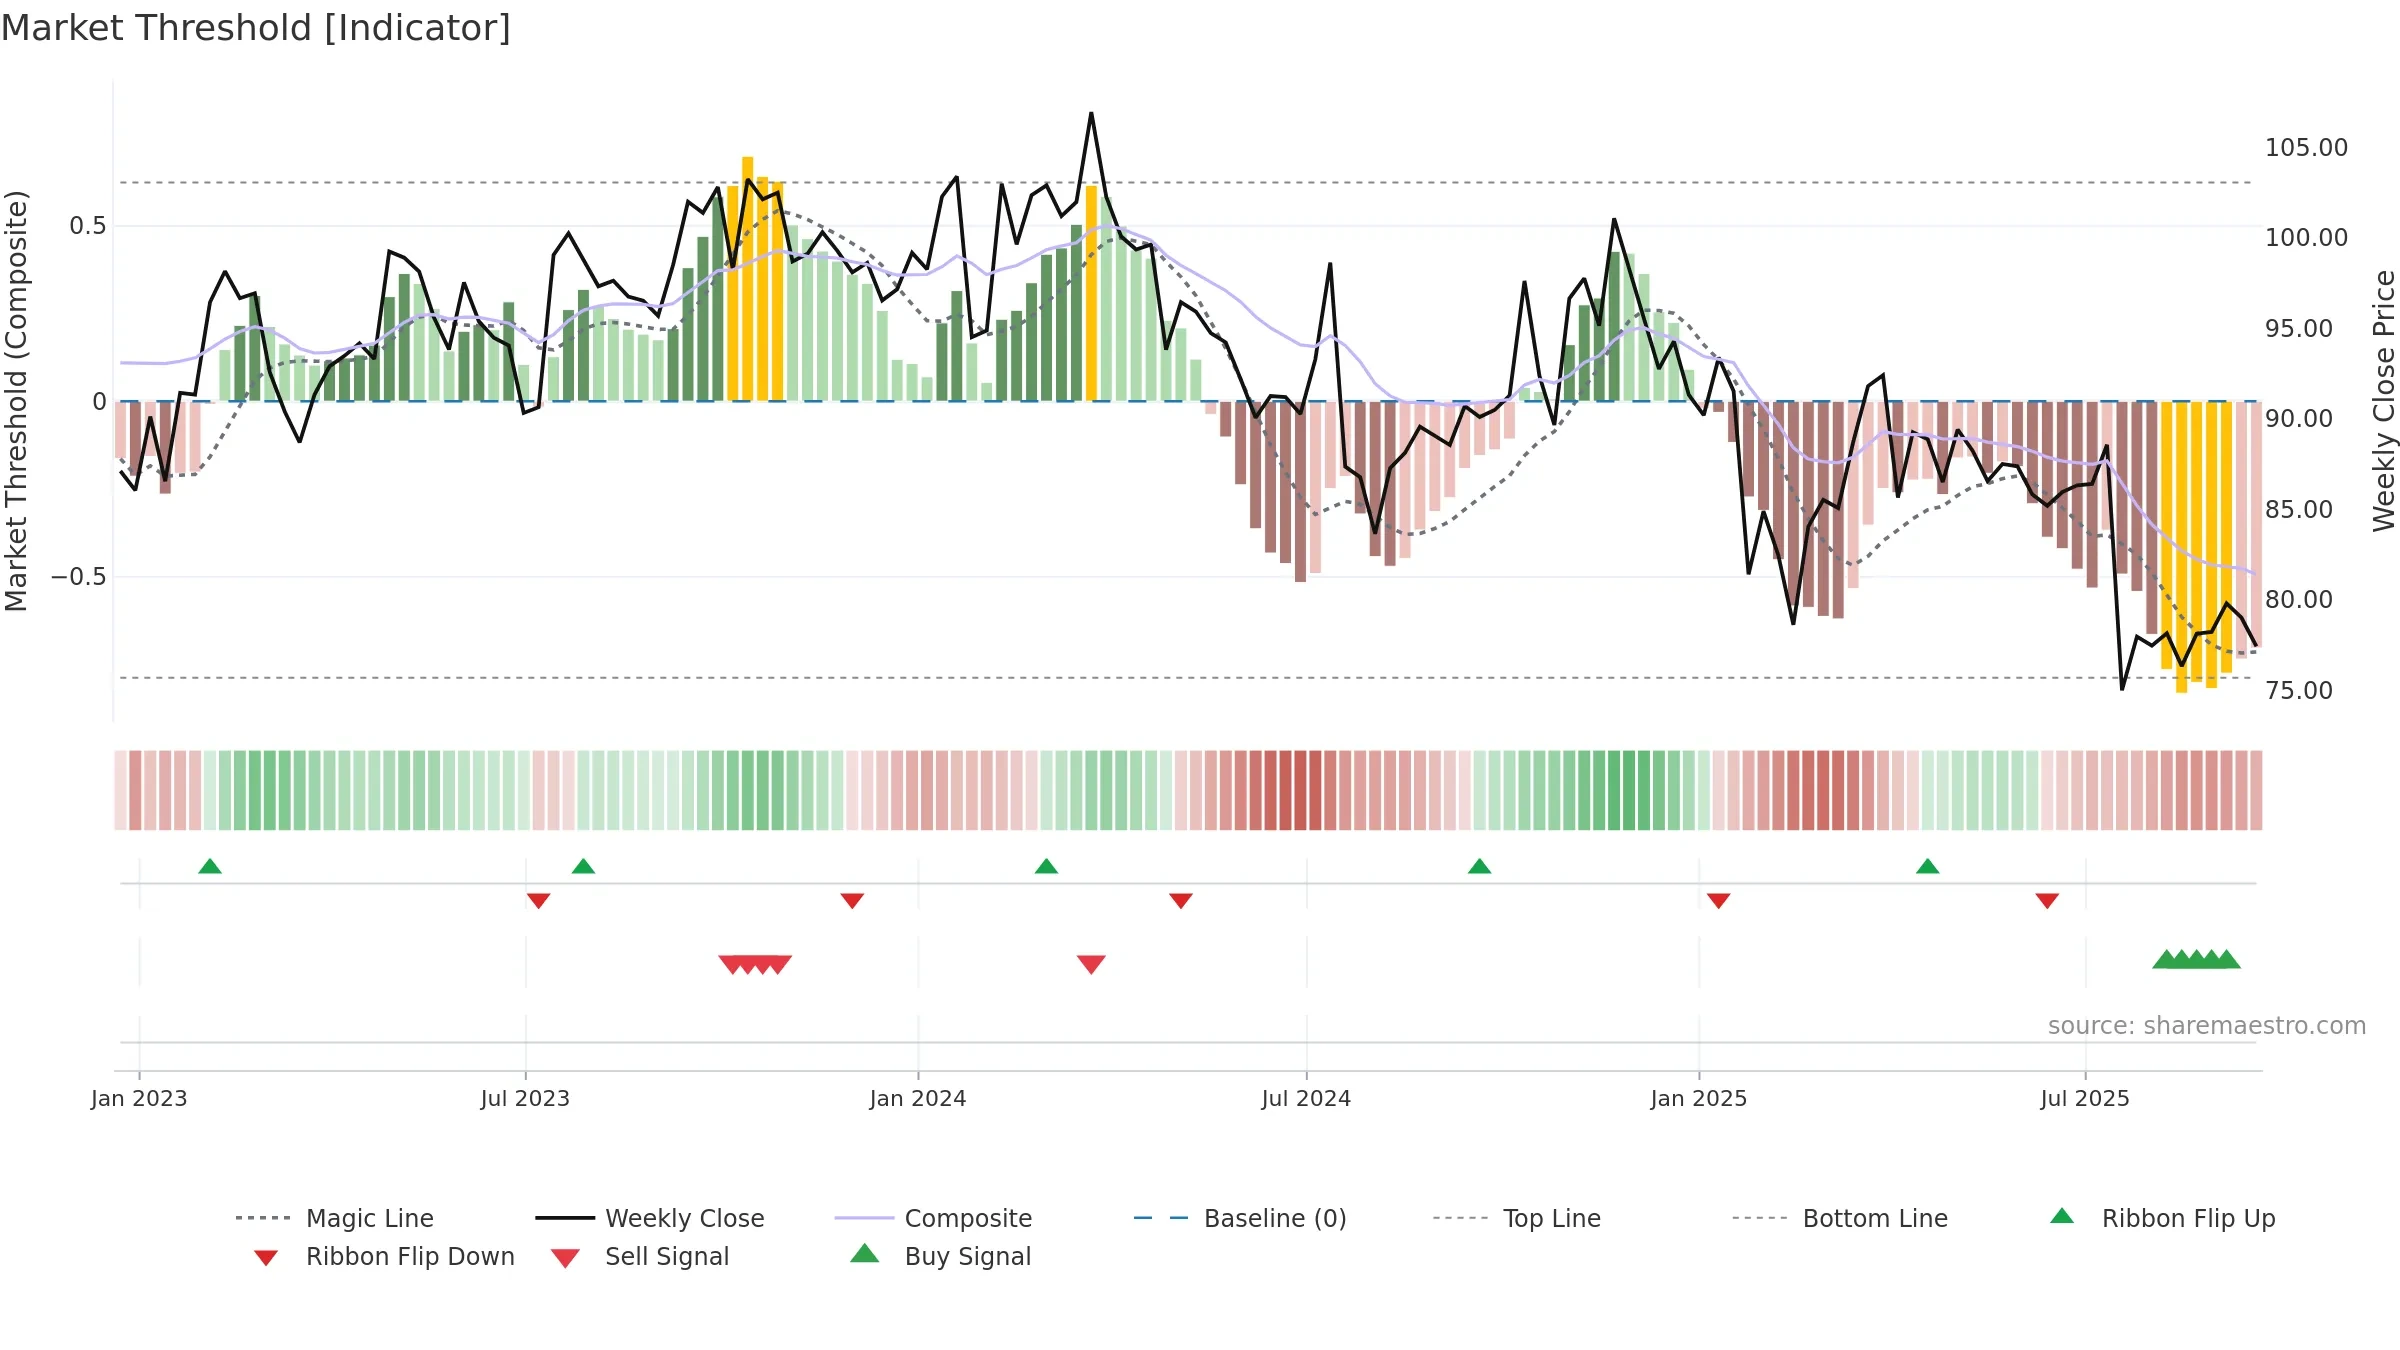Click the dark green ribbon segment around late 2024
The image size is (2400, 1350).
pos(1629,790)
